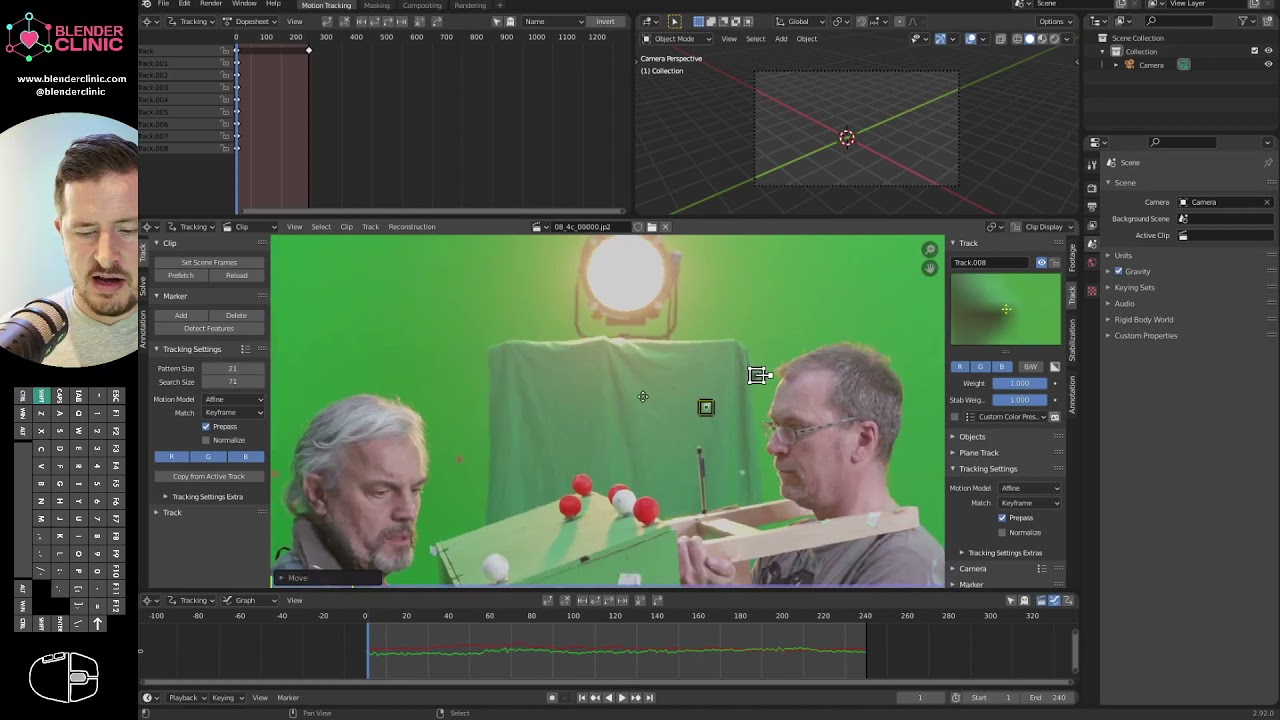This screenshot has width=1280, height=720.
Task: Open the Playback menu
Action: click(x=187, y=698)
